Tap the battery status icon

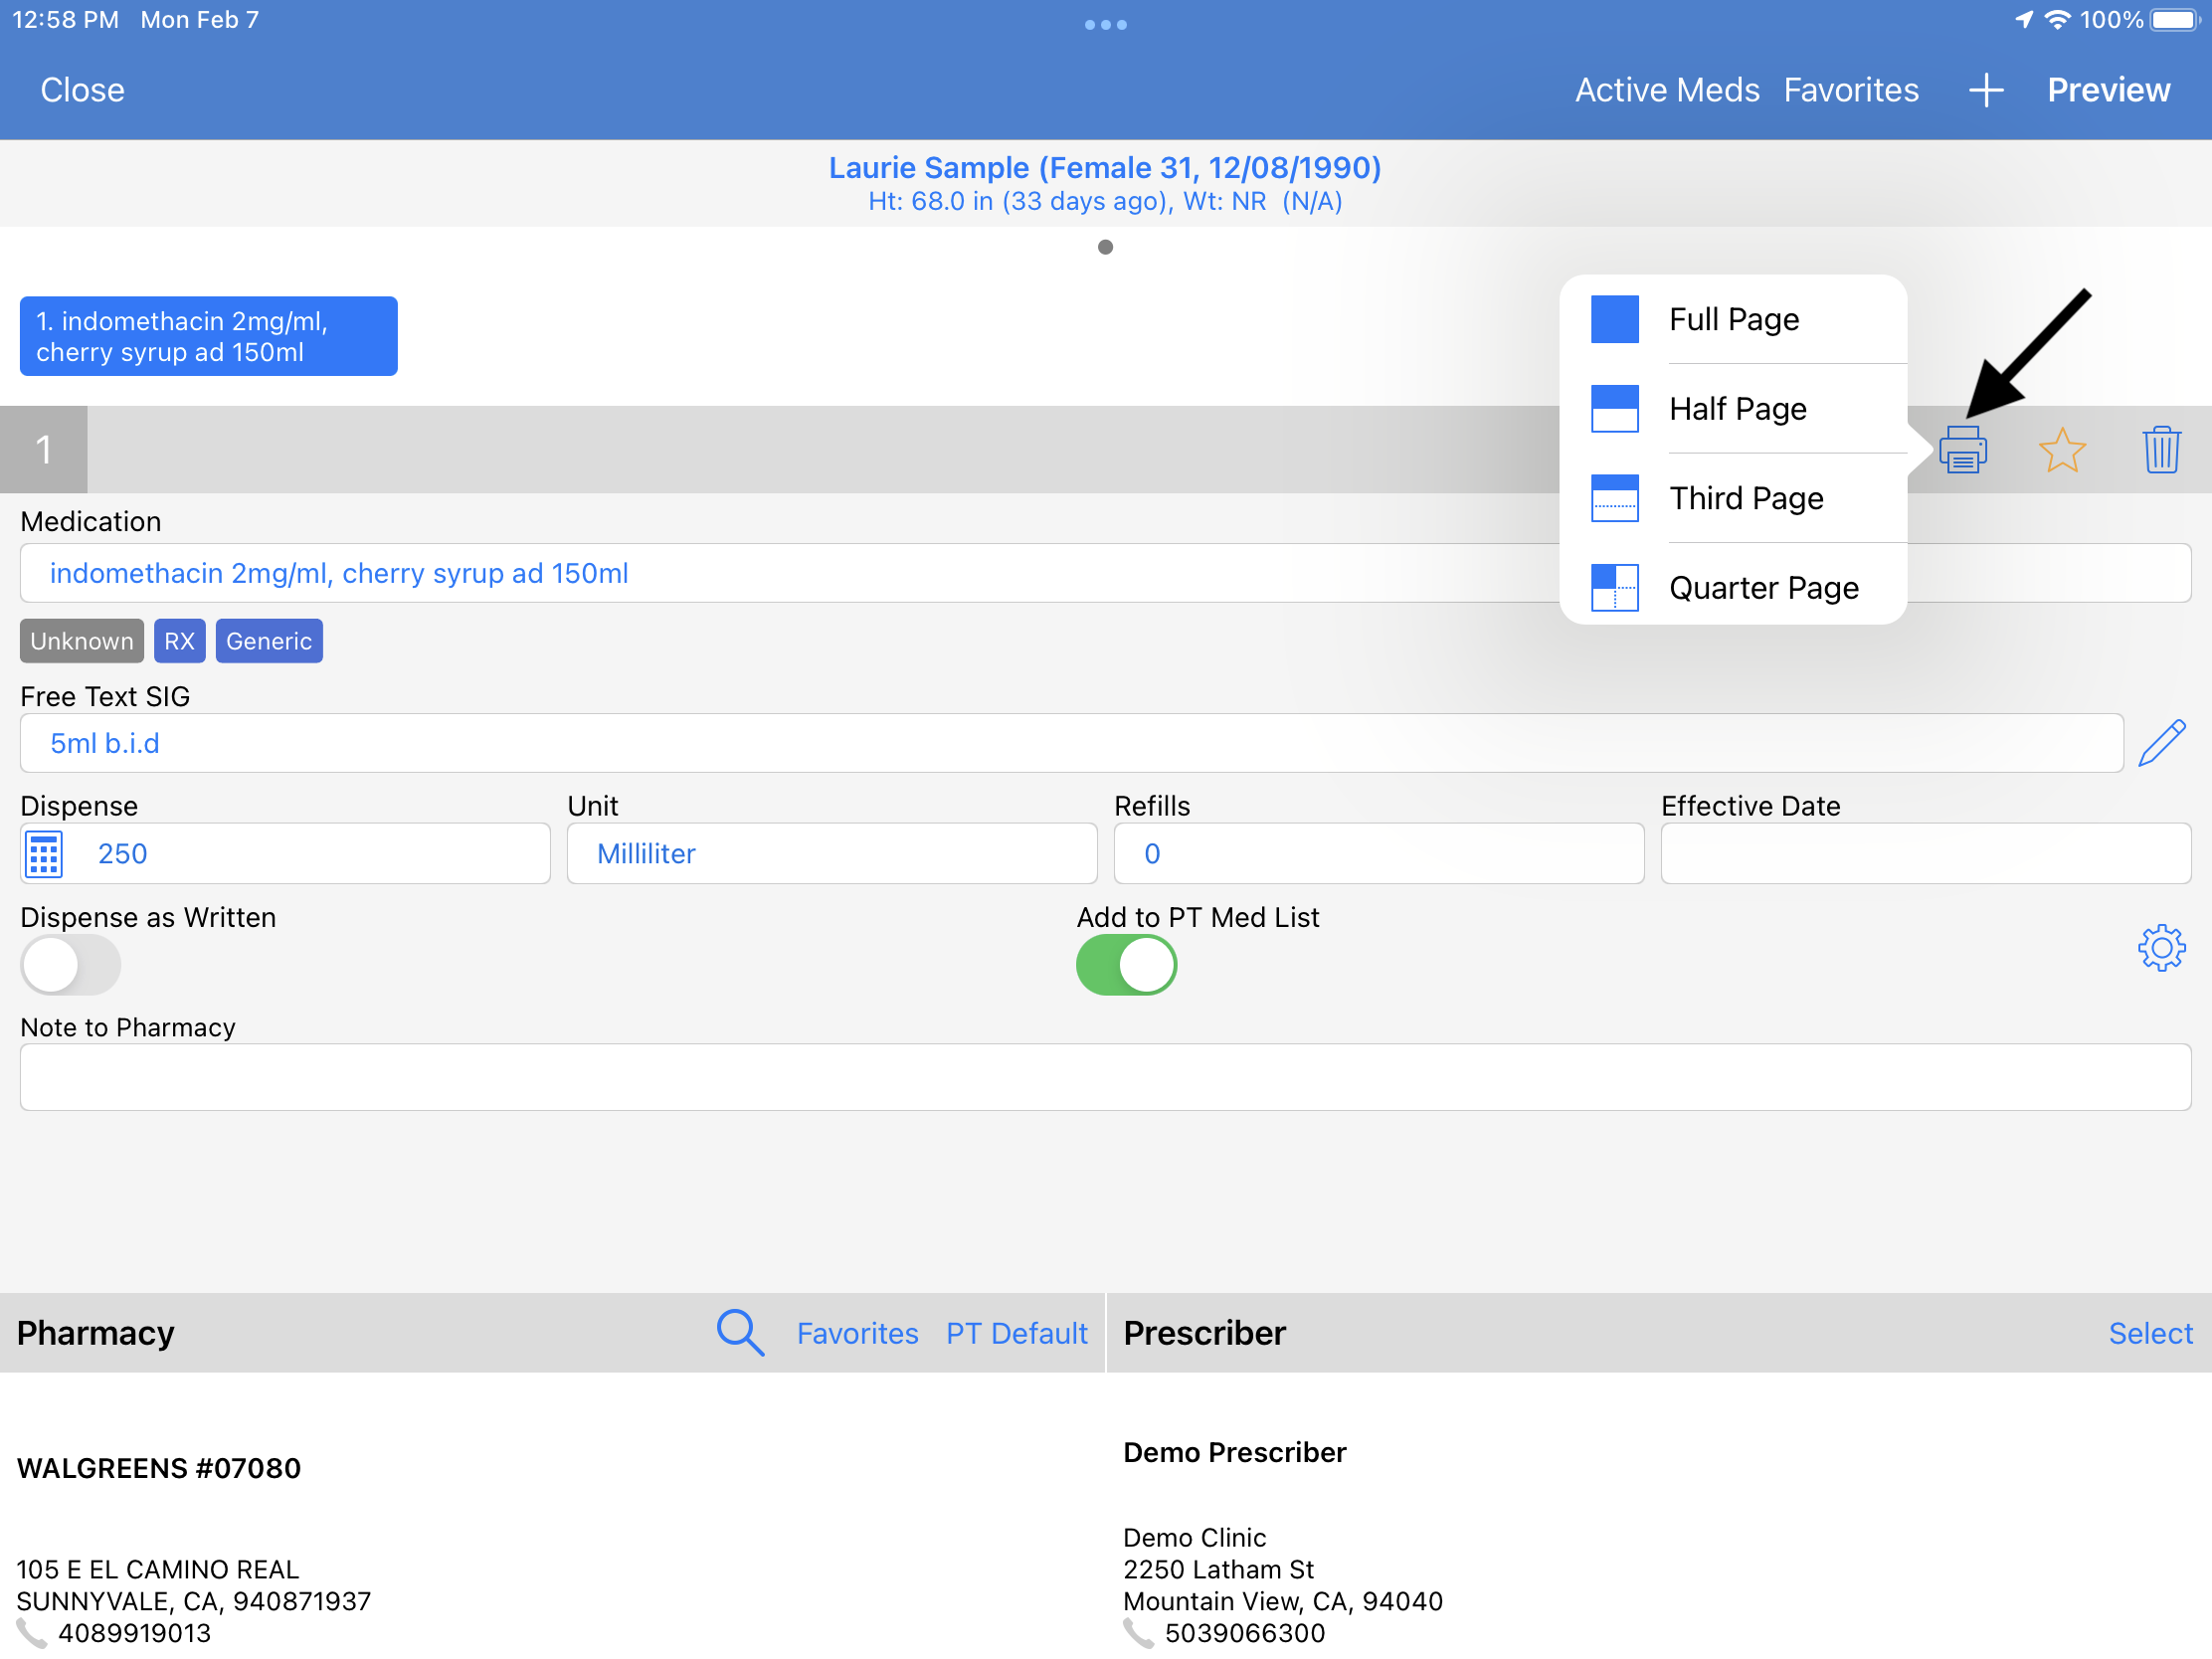(2176, 20)
